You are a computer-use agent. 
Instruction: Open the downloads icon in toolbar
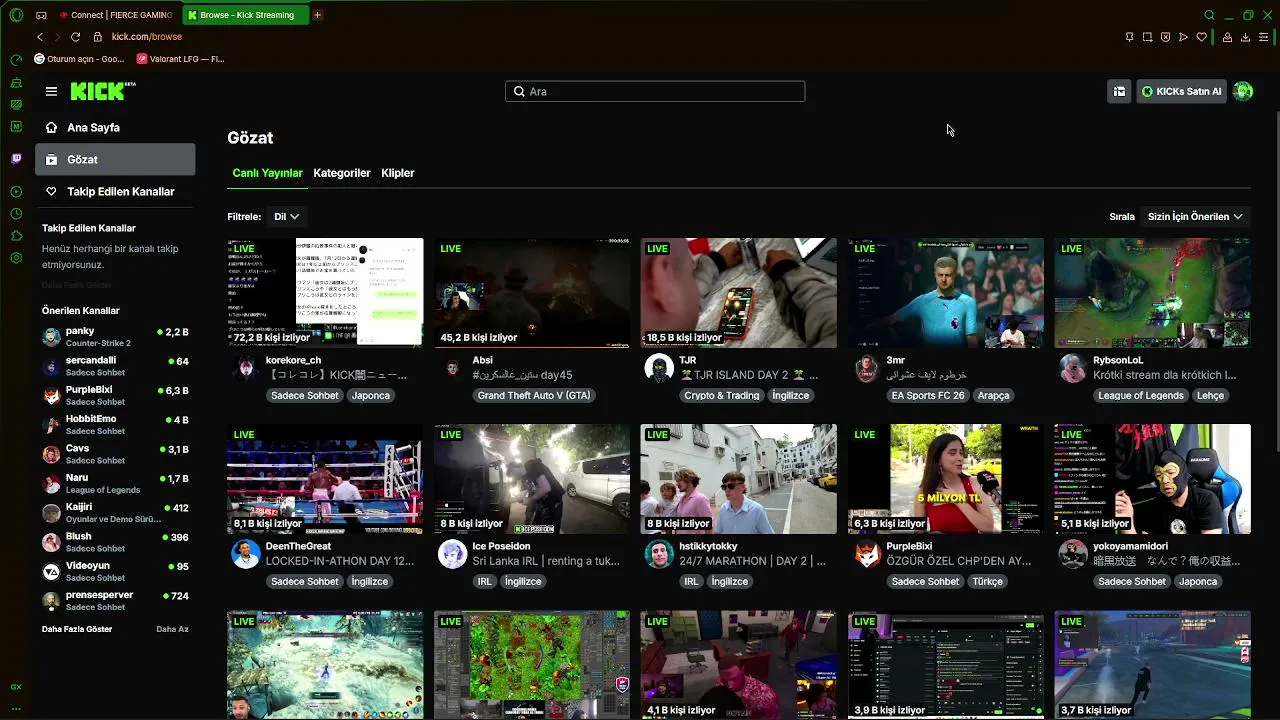coord(1245,37)
